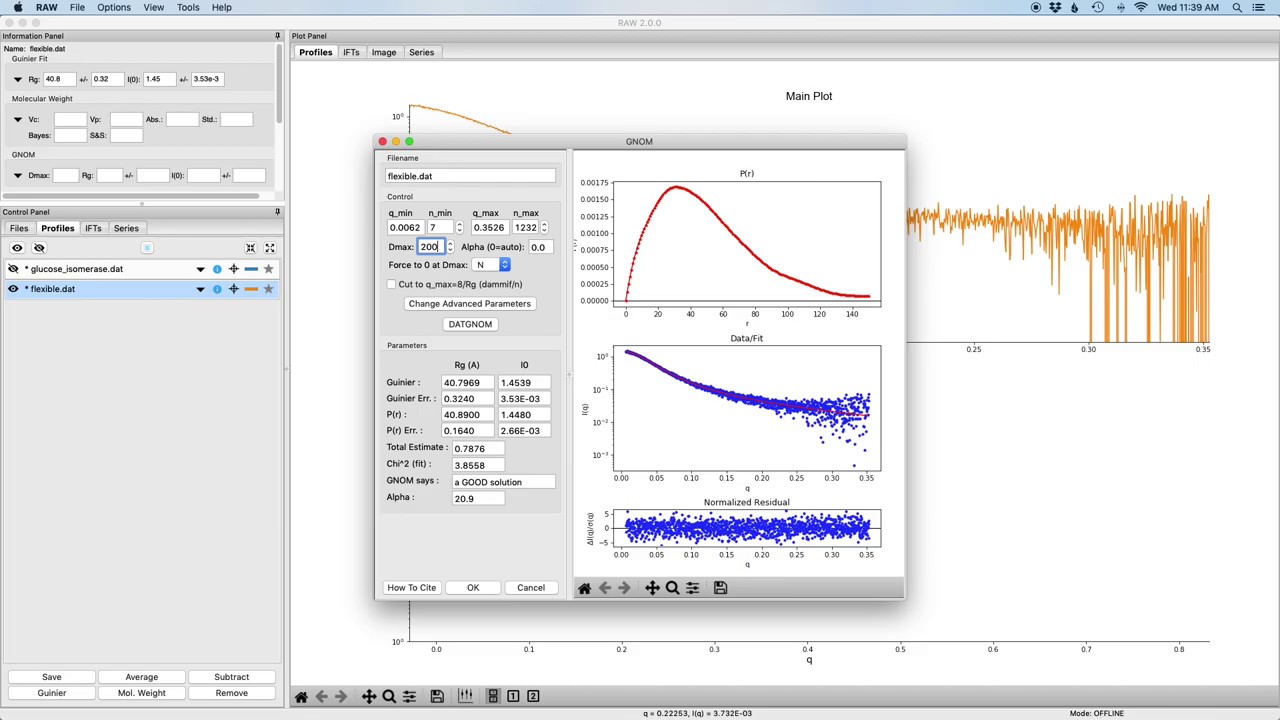Switch to the Image tab in Plot Panel

pyautogui.click(x=384, y=52)
